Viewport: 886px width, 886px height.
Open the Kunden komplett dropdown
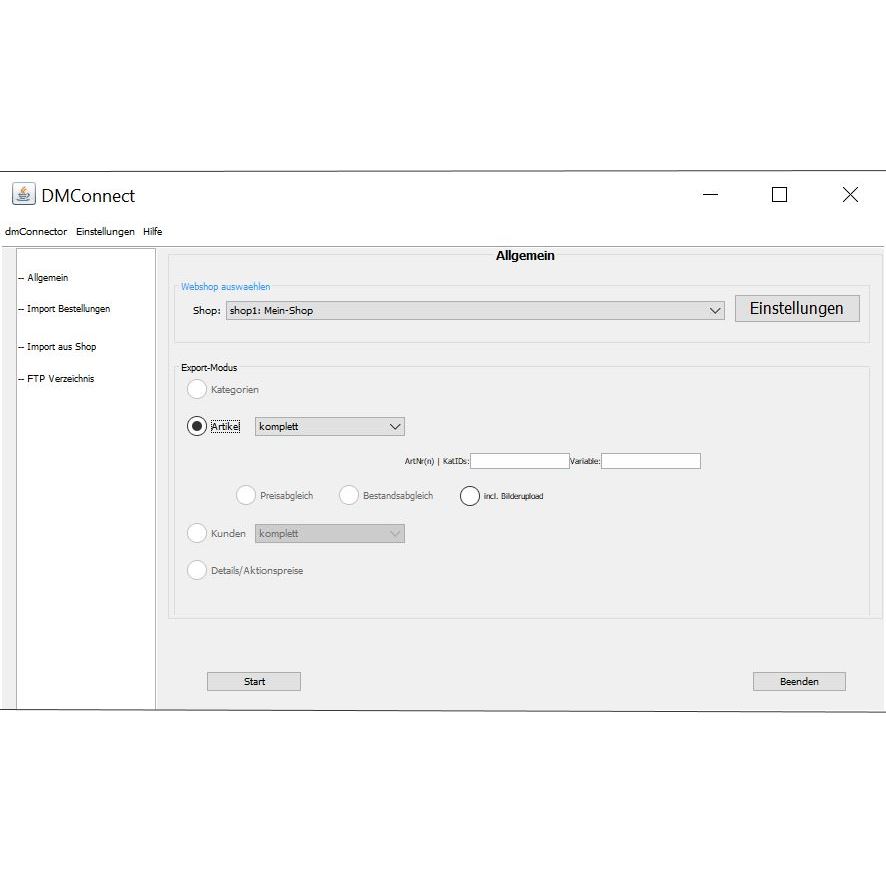(x=329, y=534)
